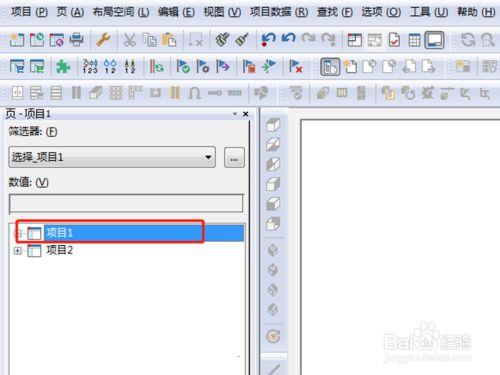Click the green puzzle piece add-on icon
This screenshot has width=500, height=375.
(x=63, y=66)
